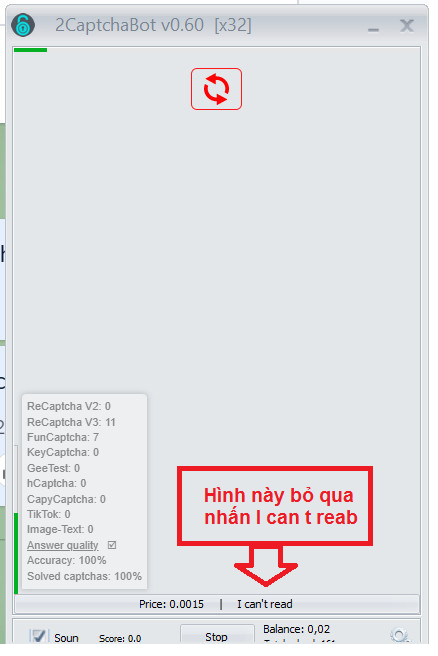This screenshot has height=656, width=438.
Task: Minimize the 2CaptchaBot window
Action: [x=373, y=29]
